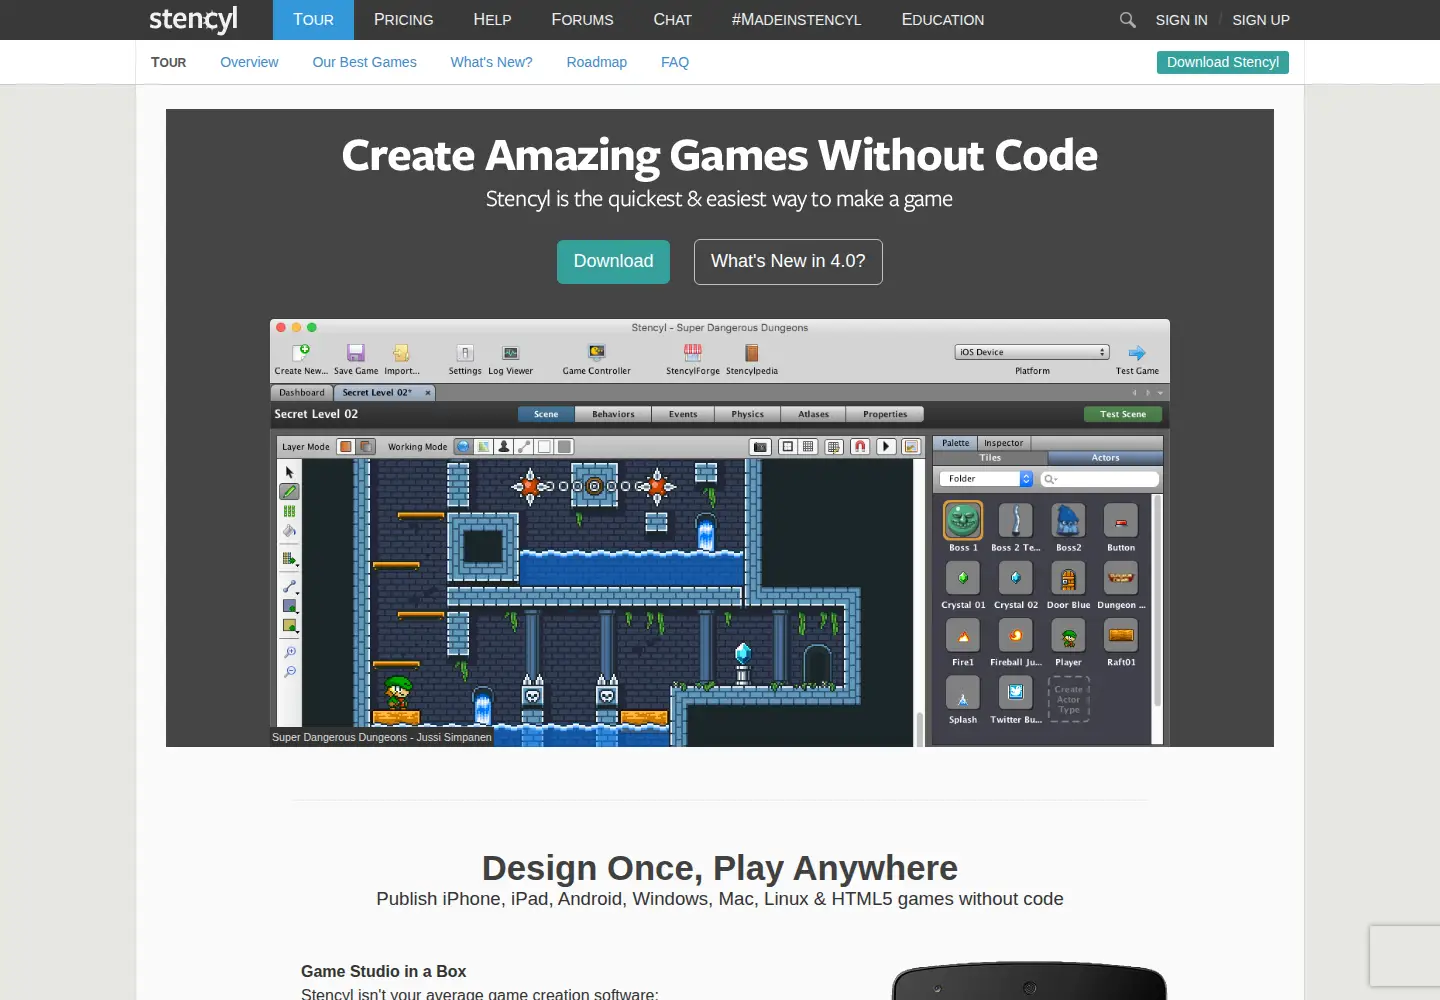The height and width of the screenshot is (1000, 1440).
Task: Click the Sign Up link
Action: pyautogui.click(x=1261, y=20)
